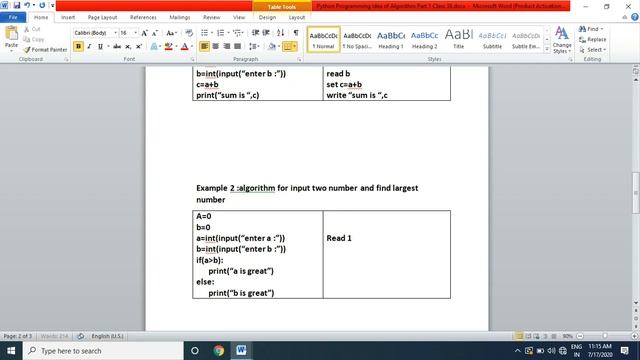
Task: Open the File tab
Action: (x=13, y=17)
